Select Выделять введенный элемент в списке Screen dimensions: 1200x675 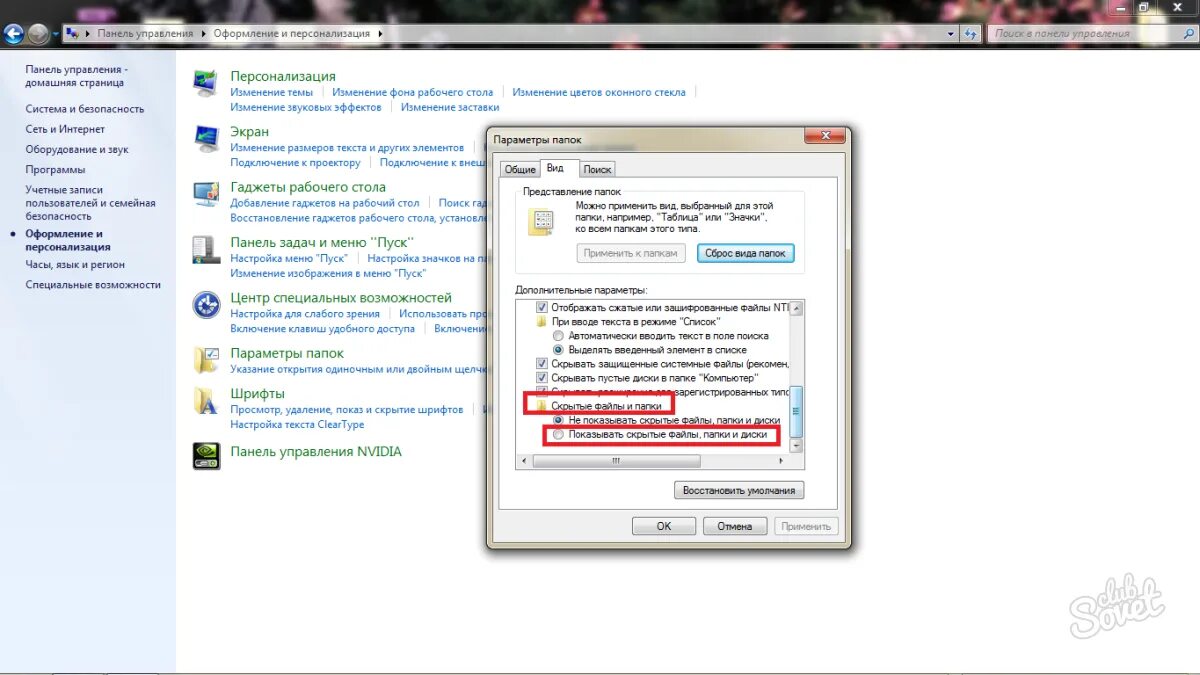[x=558, y=350]
